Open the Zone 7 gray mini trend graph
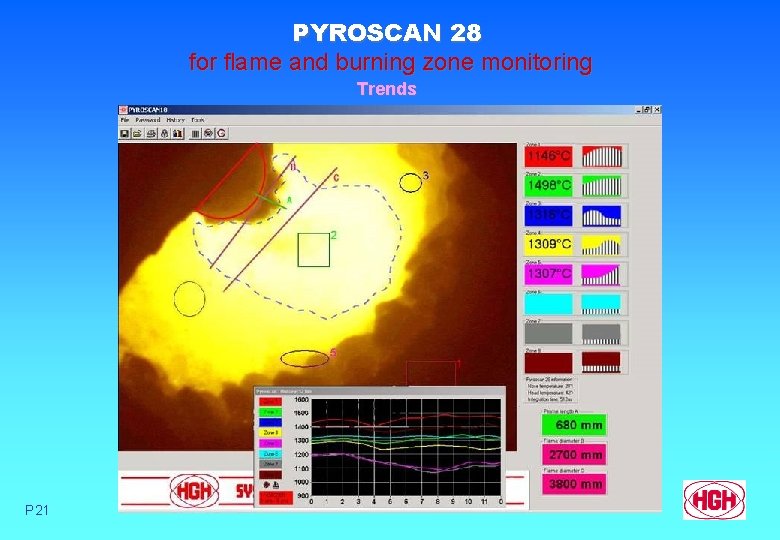Viewport: 780px width, 540px height. (x=602, y=333)
